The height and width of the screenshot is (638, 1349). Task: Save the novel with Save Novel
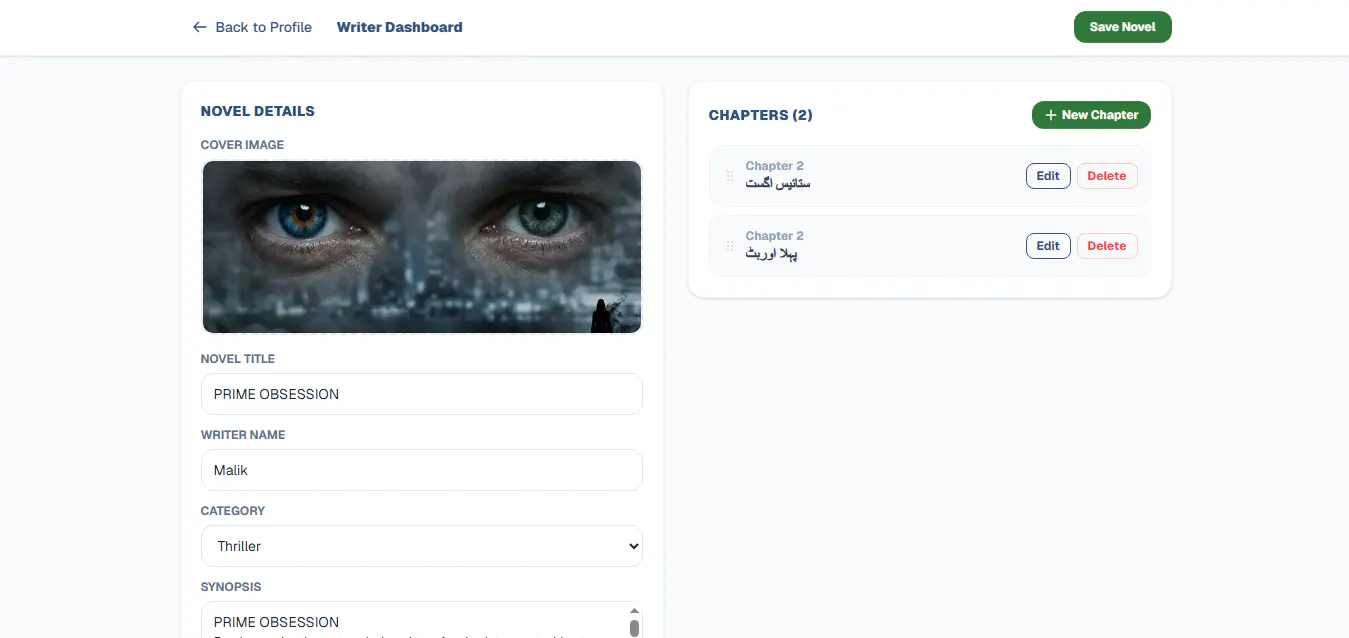[1122, 27]
